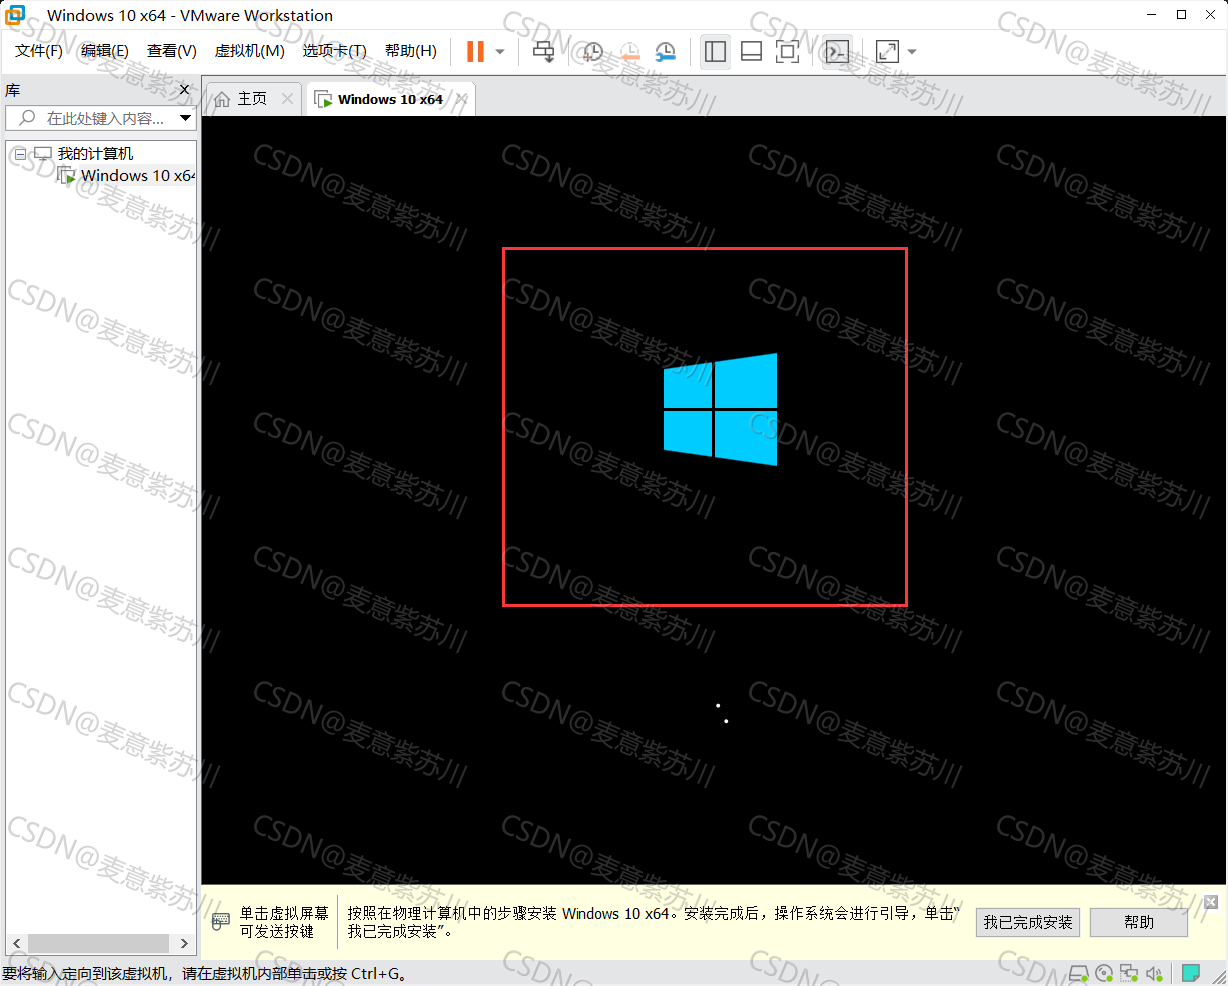Click the 帮助 button in the info bar
The height and width of the screenshot is (986, 1228).
pos(1139,922)
